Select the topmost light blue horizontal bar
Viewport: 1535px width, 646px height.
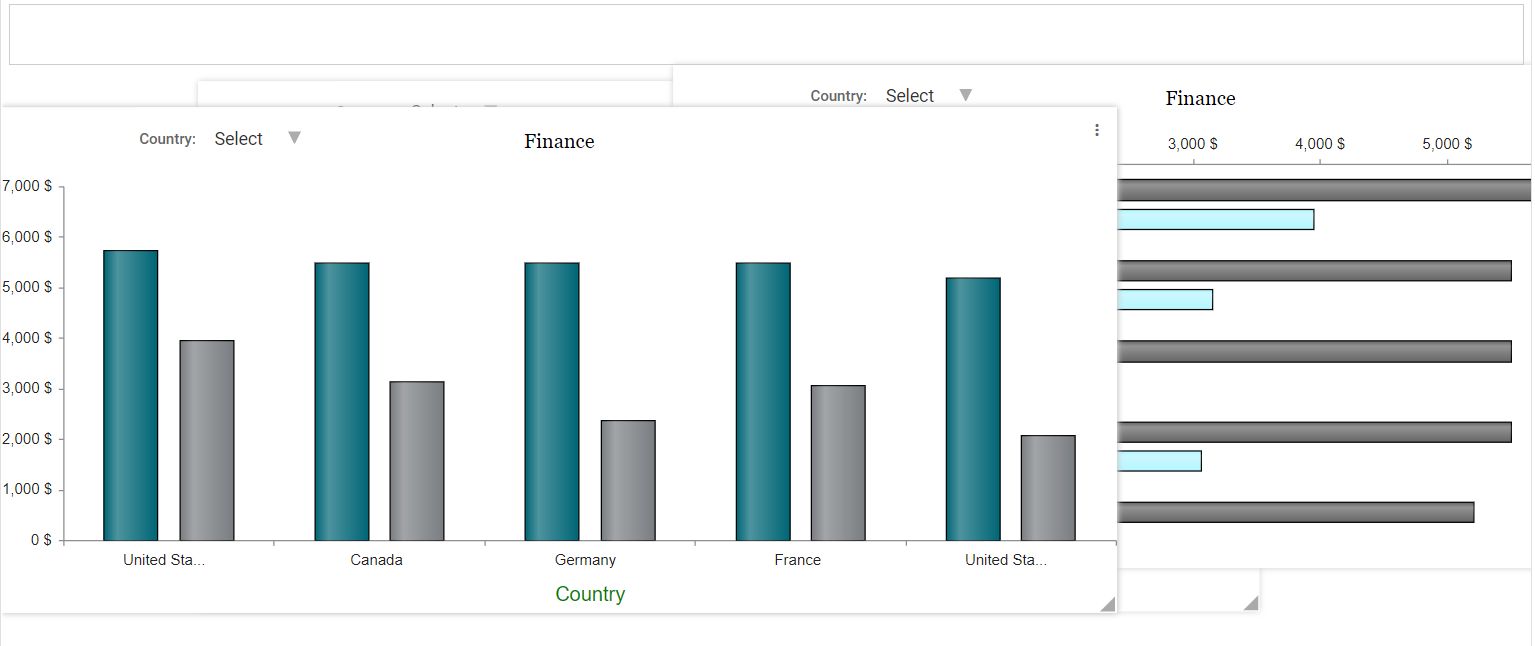[1214, 219]
